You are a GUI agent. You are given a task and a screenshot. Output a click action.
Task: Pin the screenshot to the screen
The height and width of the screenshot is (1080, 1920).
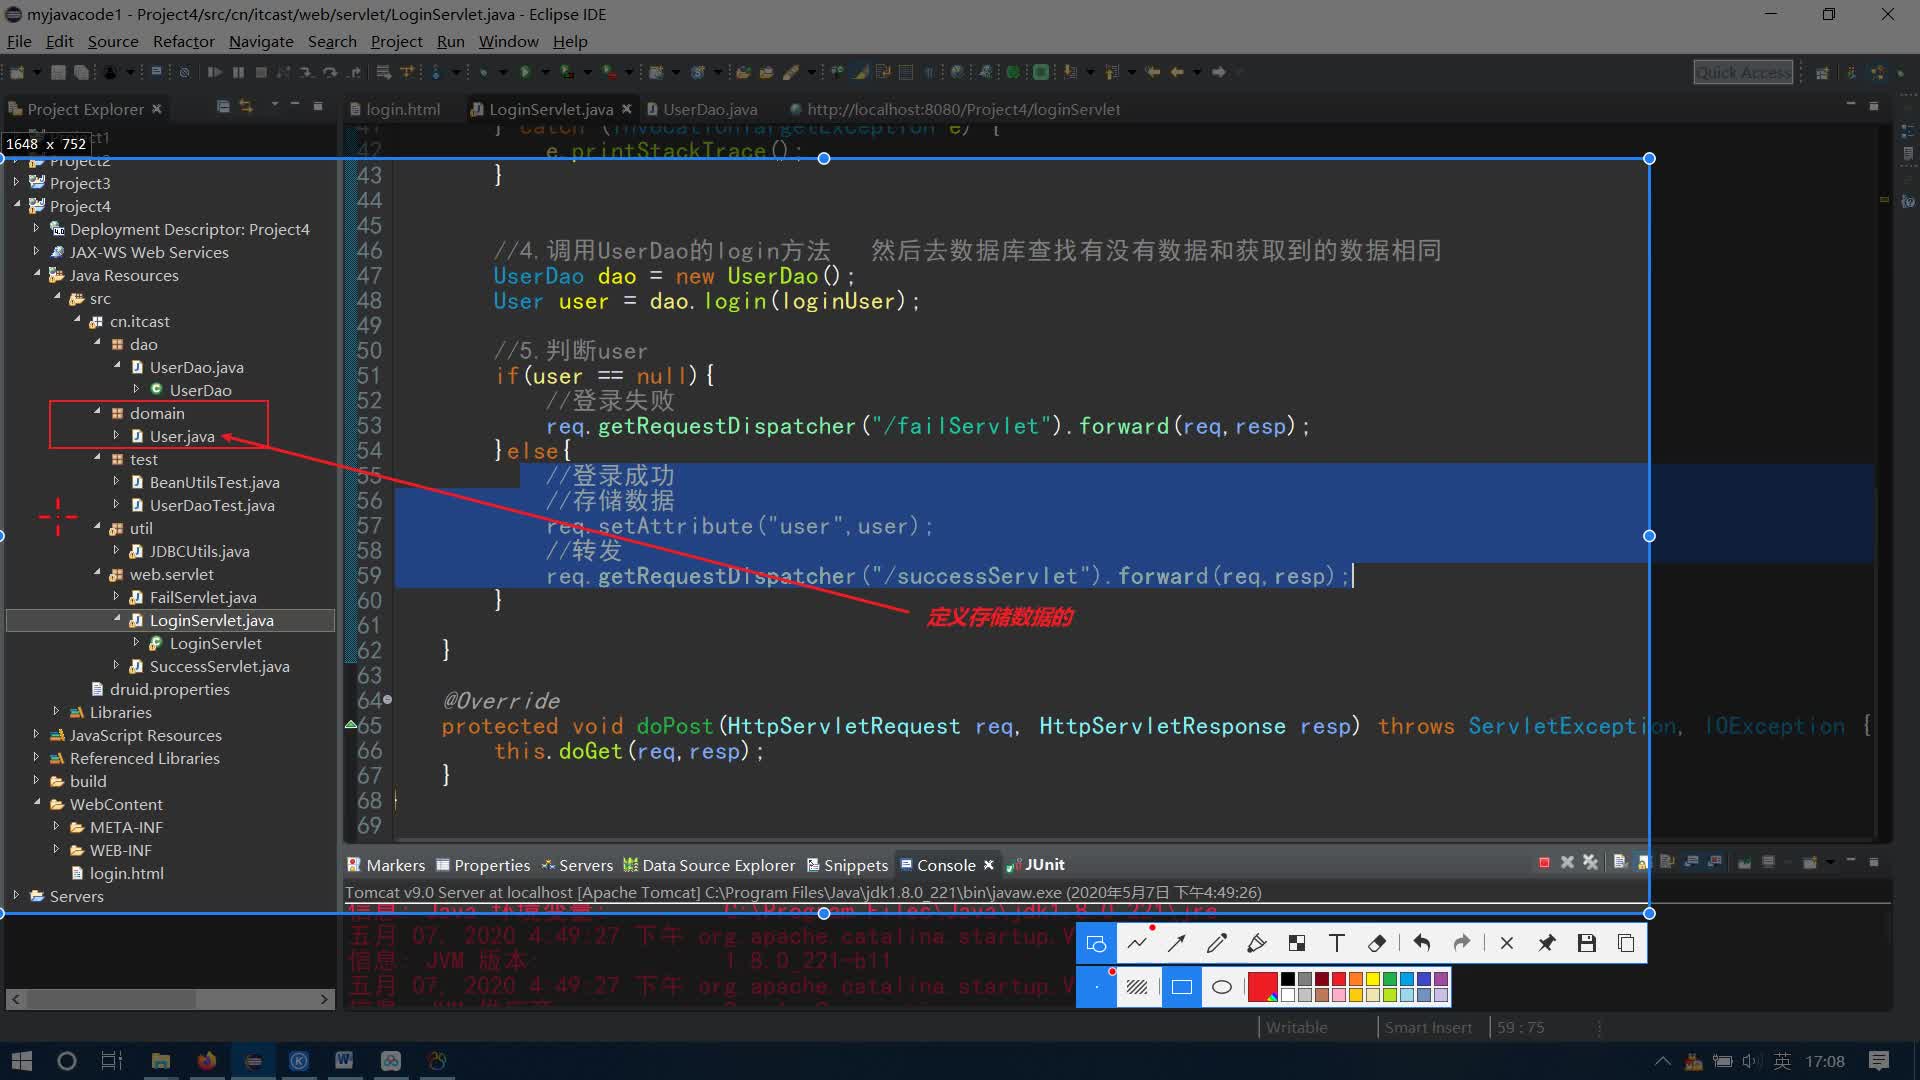[x=1547, y=943]
